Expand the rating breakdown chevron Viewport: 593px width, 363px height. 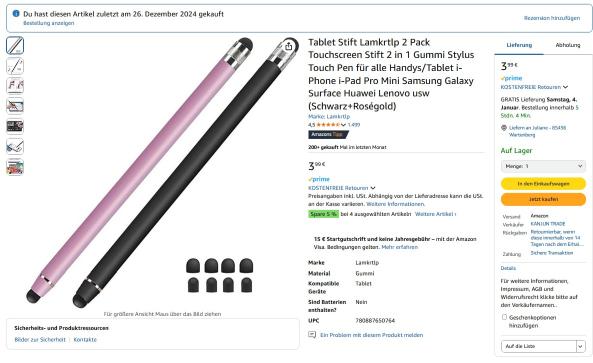343,125
